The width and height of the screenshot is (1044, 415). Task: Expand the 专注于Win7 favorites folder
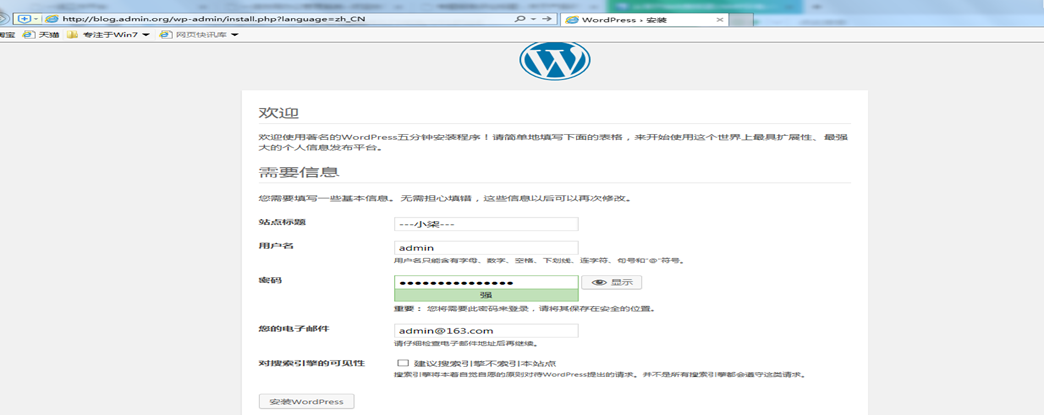coord(146,35)
